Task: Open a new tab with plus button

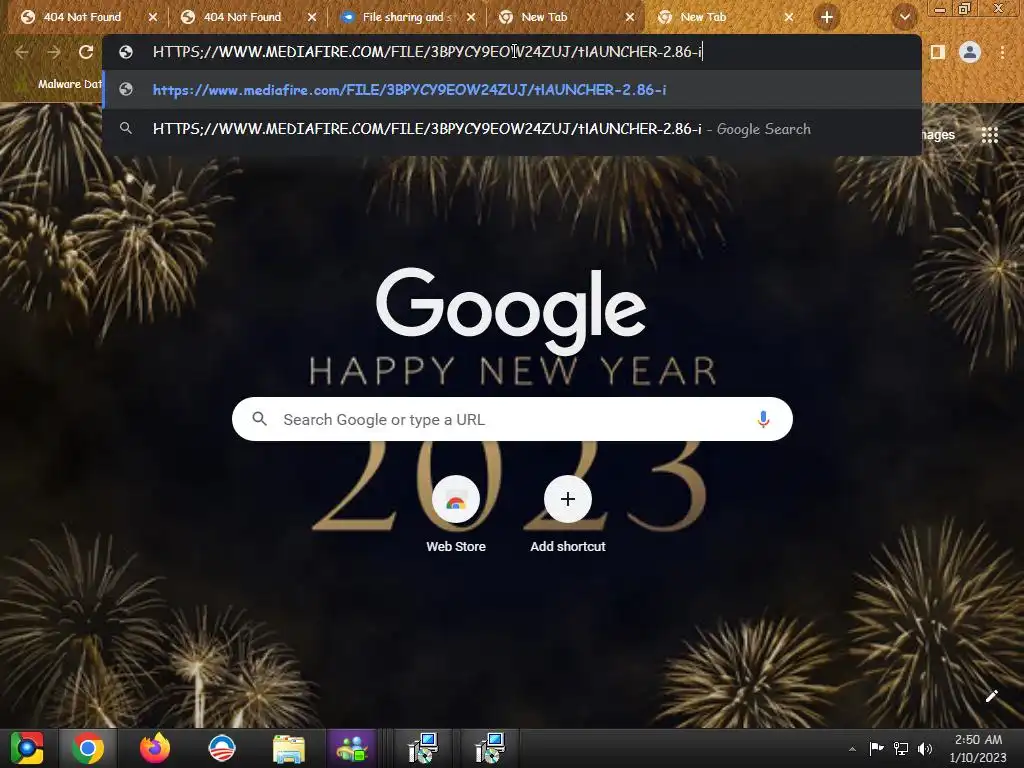Action: click(827, 18)
